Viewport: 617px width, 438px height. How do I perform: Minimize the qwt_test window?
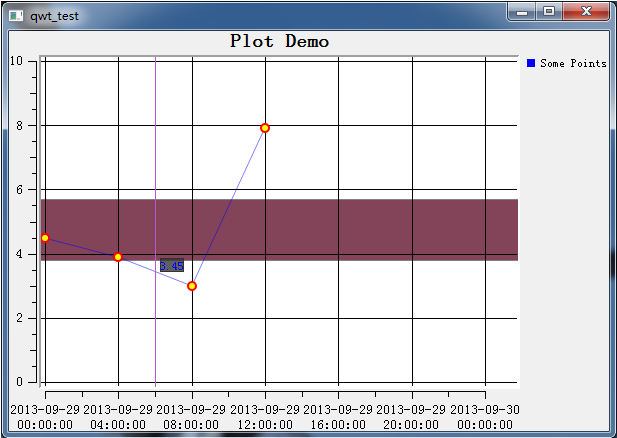[522, 11]
